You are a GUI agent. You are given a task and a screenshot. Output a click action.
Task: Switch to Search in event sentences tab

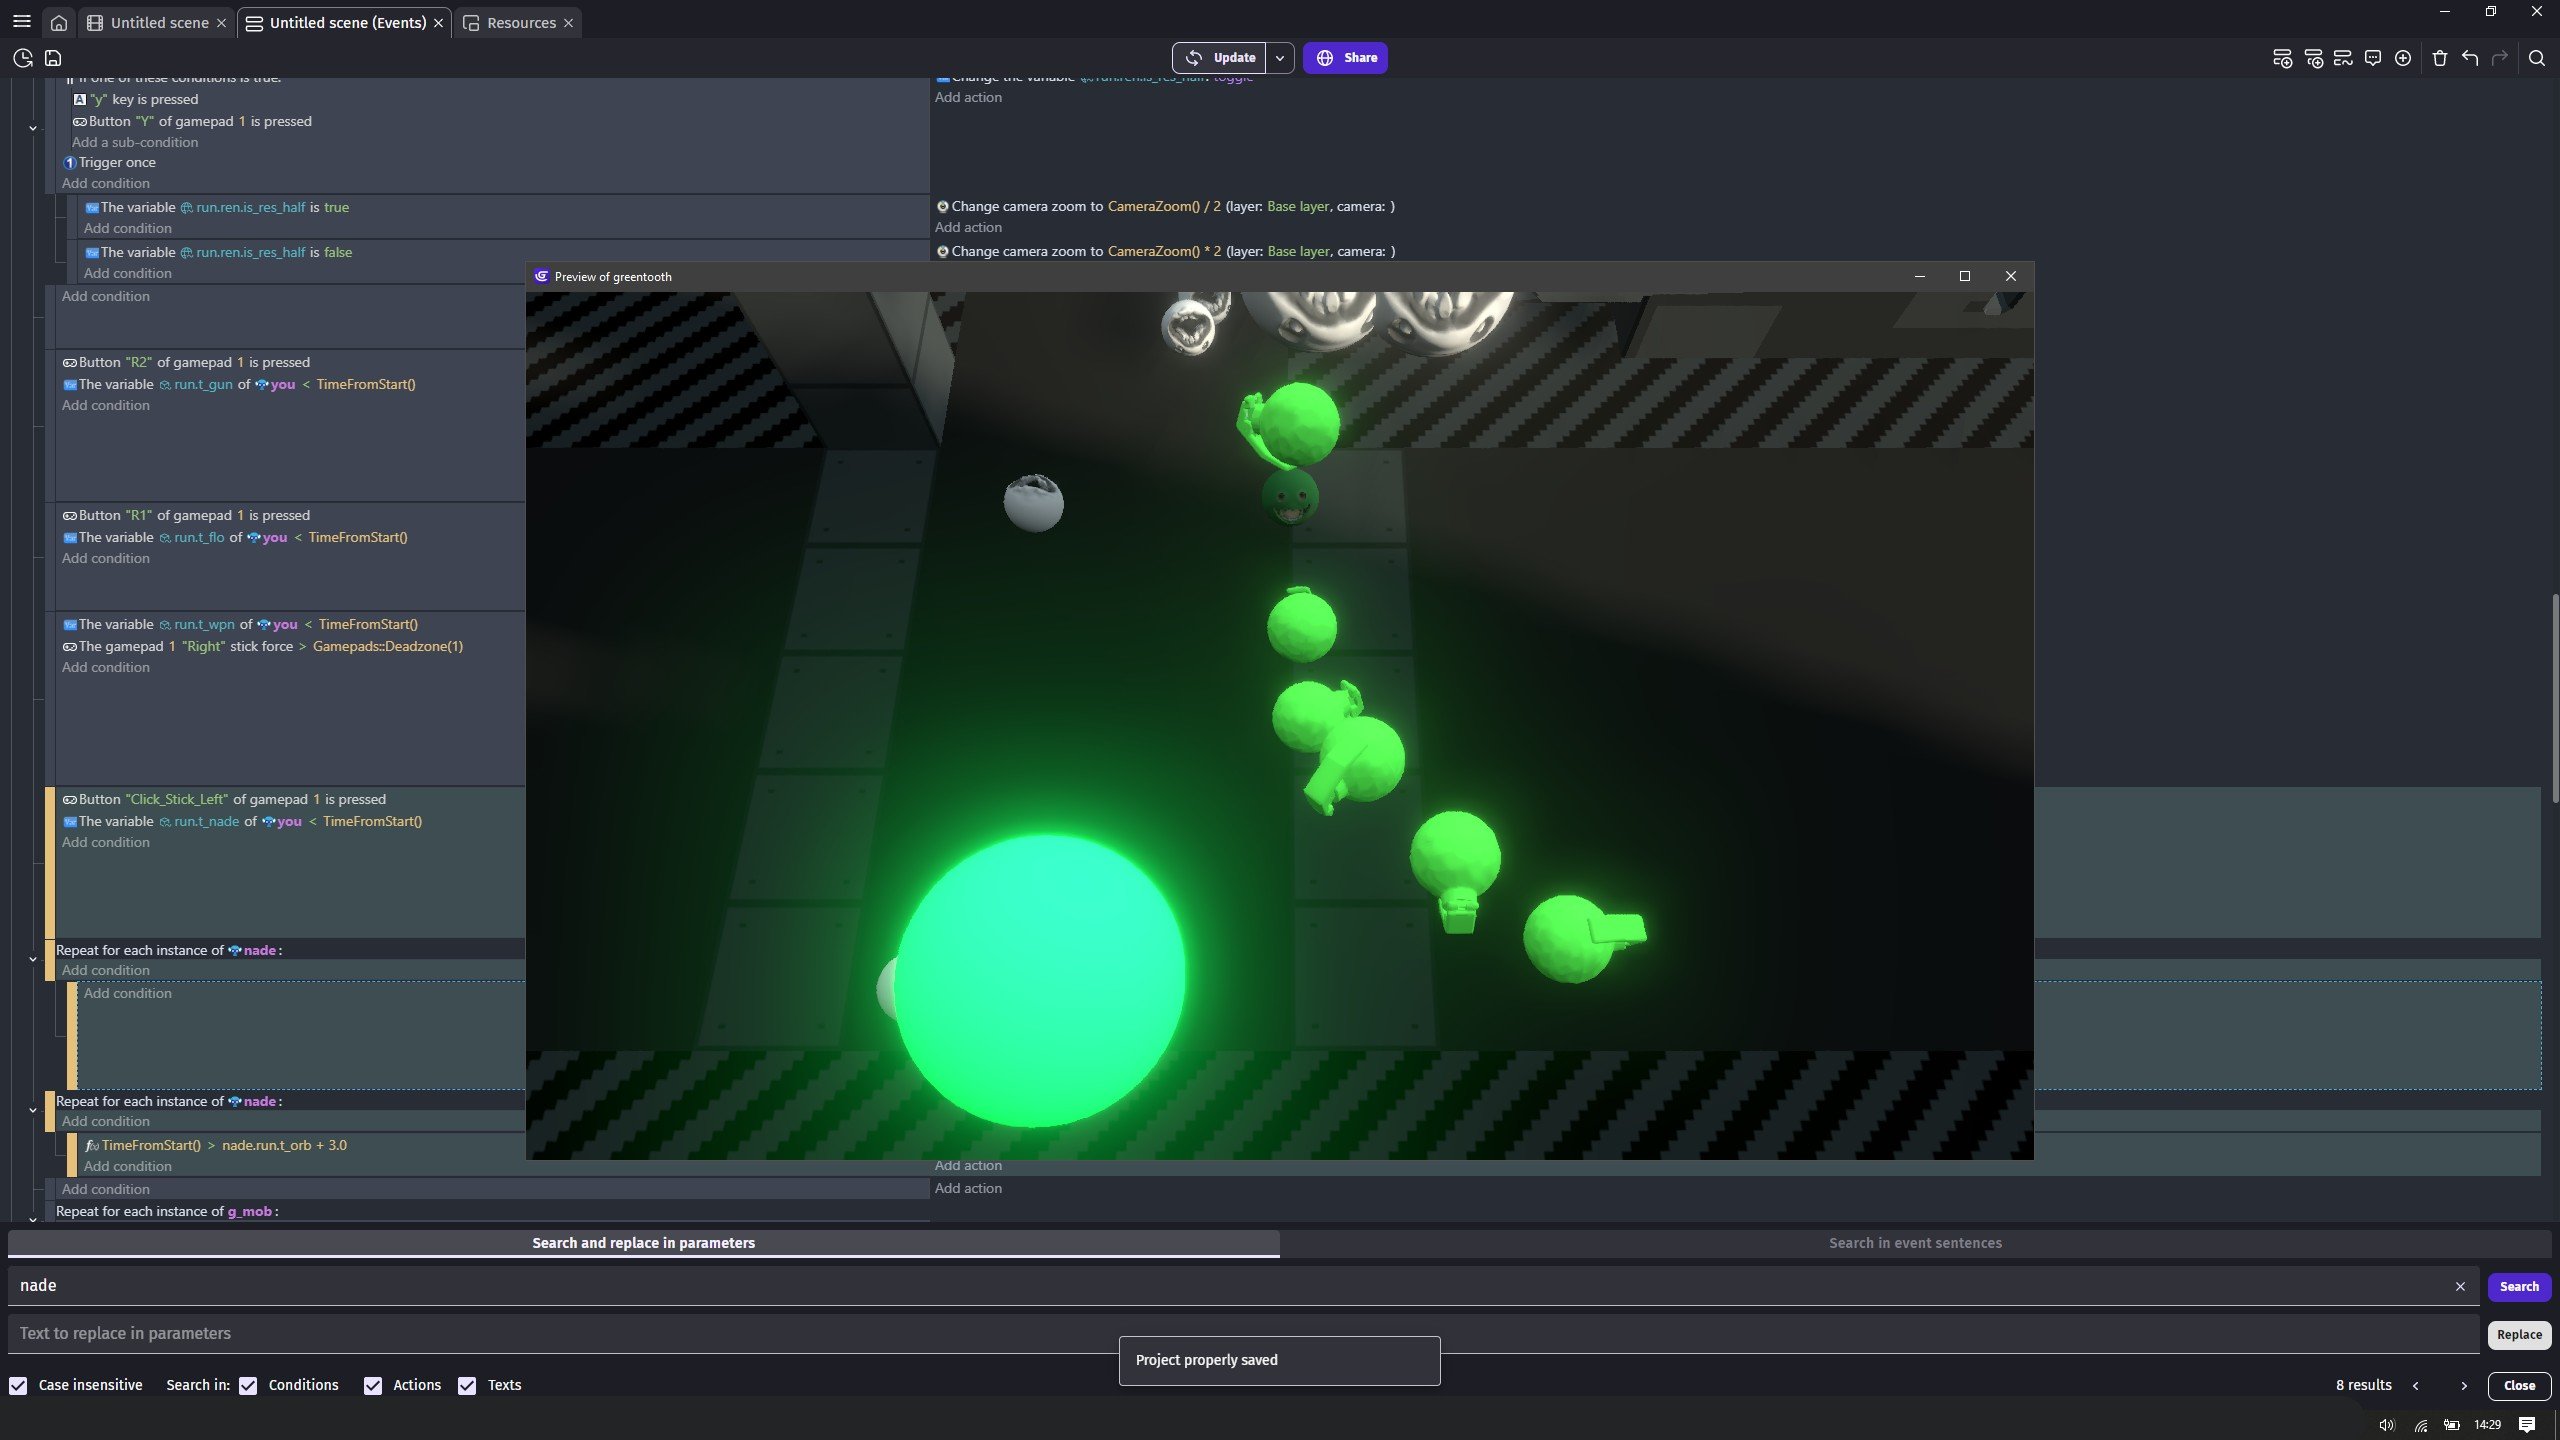point(1915,1243)
